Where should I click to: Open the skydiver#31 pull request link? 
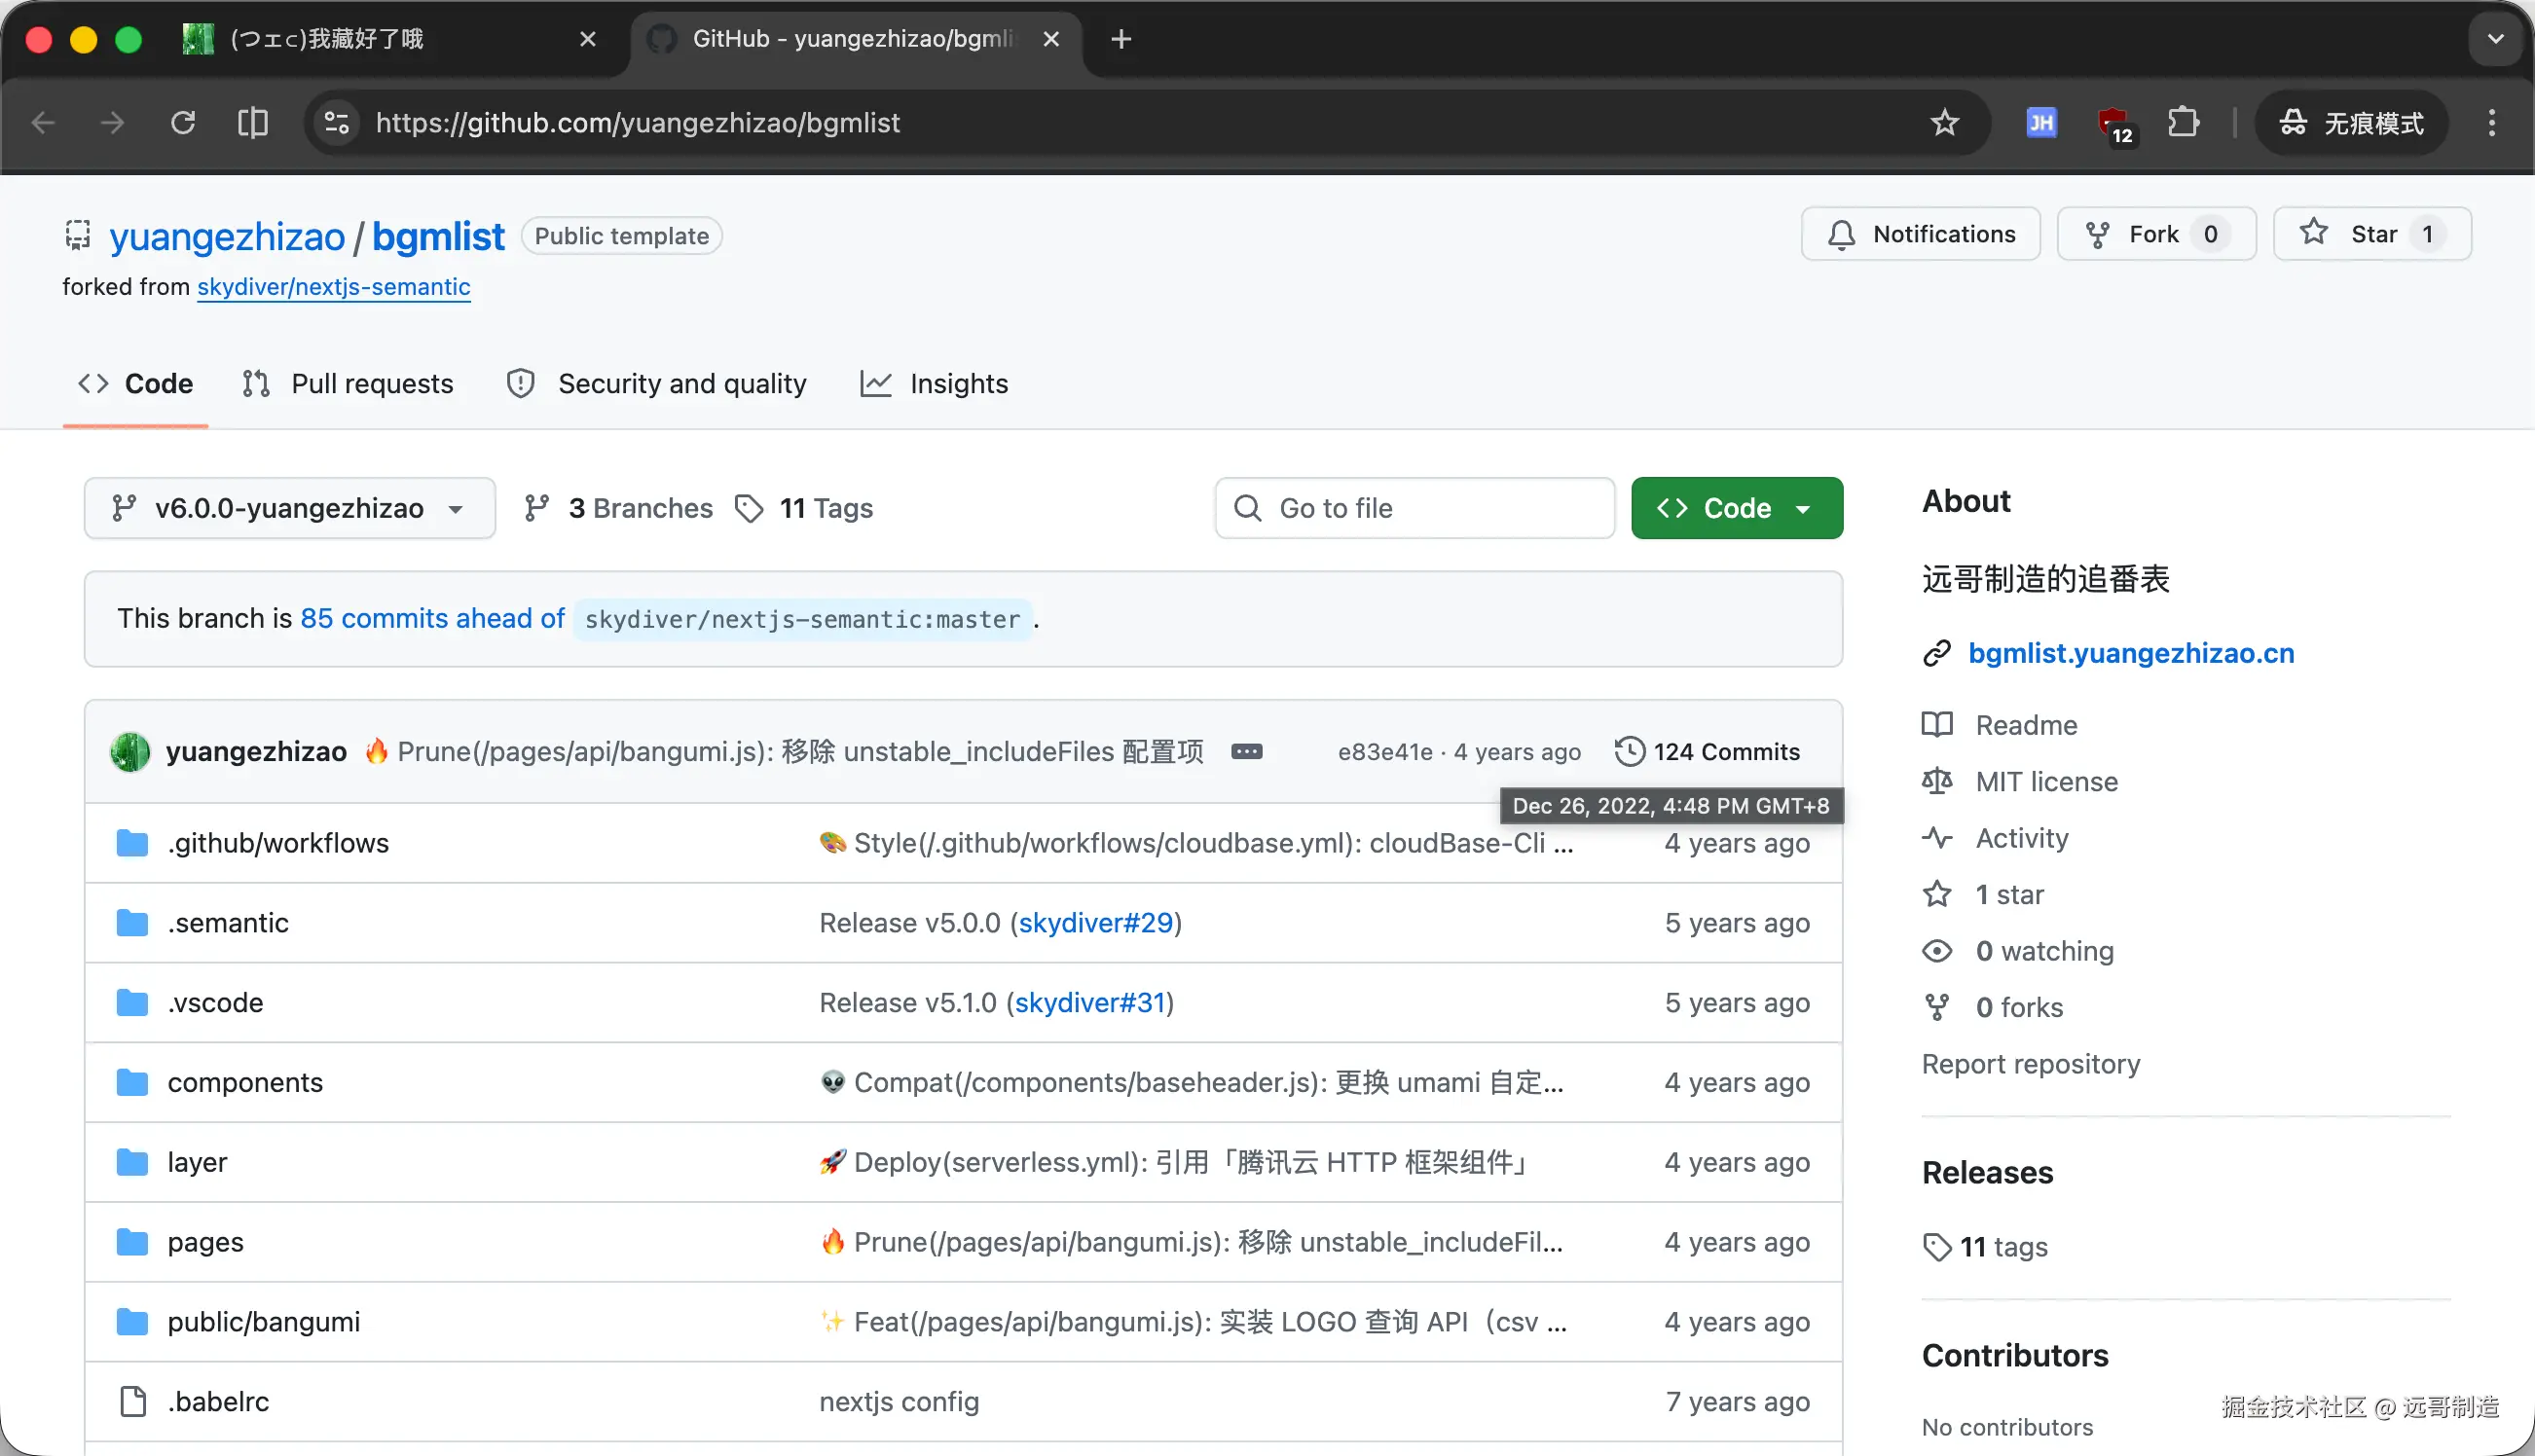tap(1091, 1003)
